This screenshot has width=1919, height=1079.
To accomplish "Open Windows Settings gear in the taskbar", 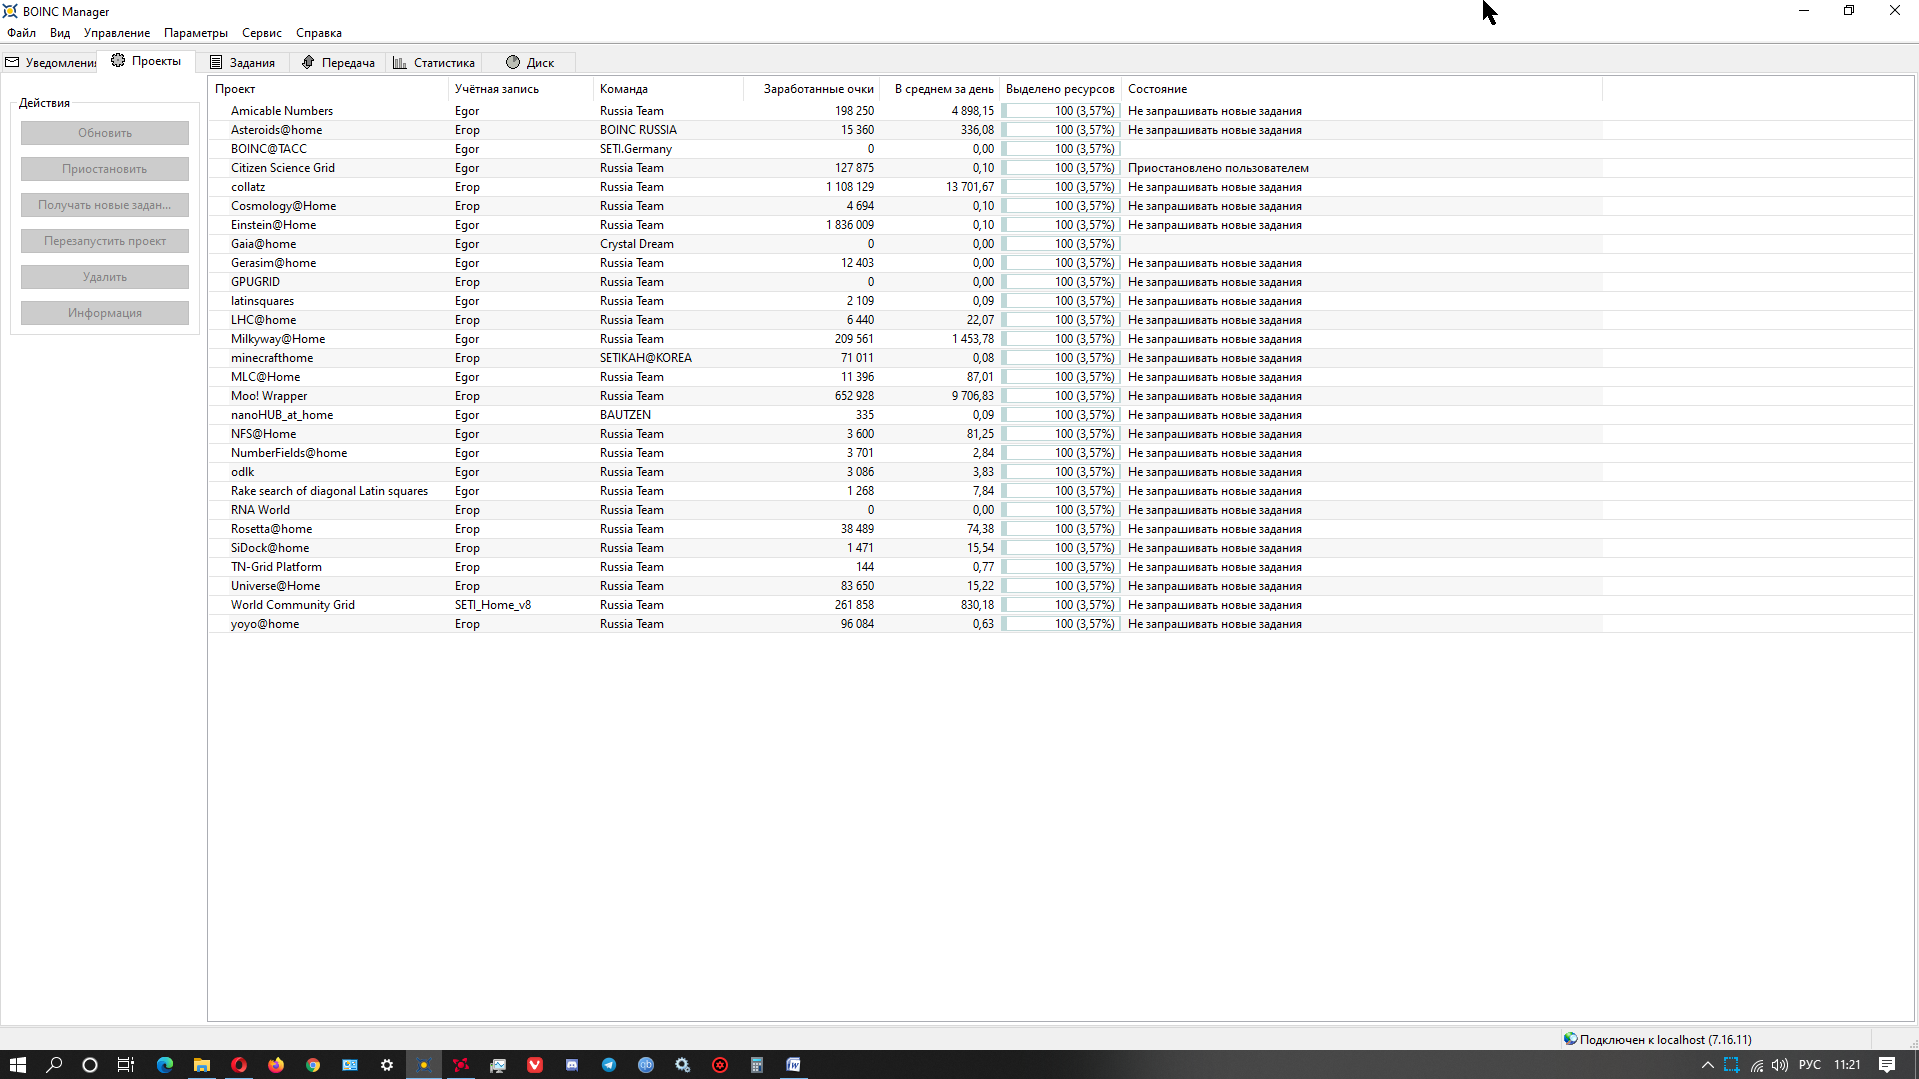I will click(387, 1065).
